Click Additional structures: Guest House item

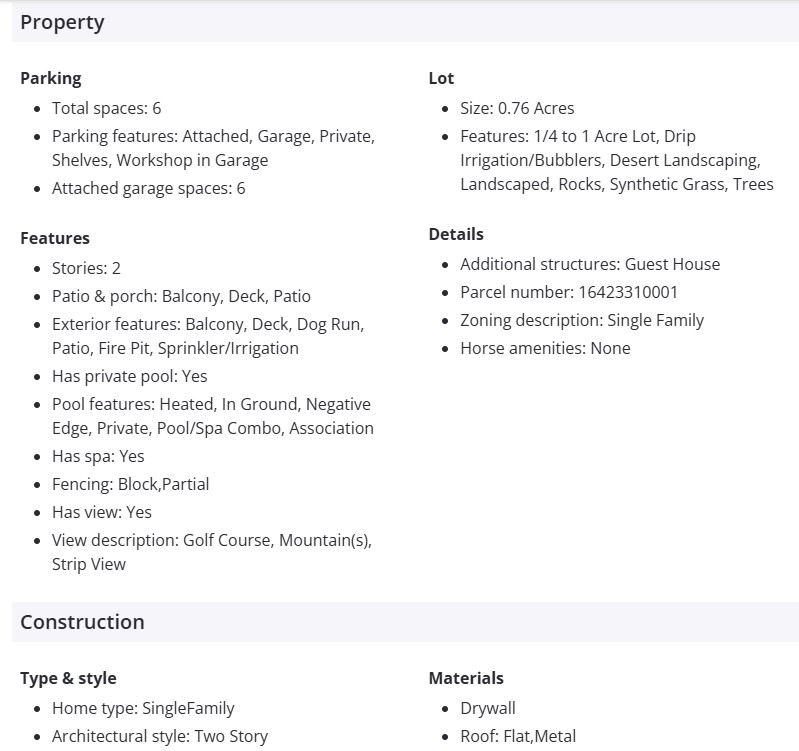(590, 264)
